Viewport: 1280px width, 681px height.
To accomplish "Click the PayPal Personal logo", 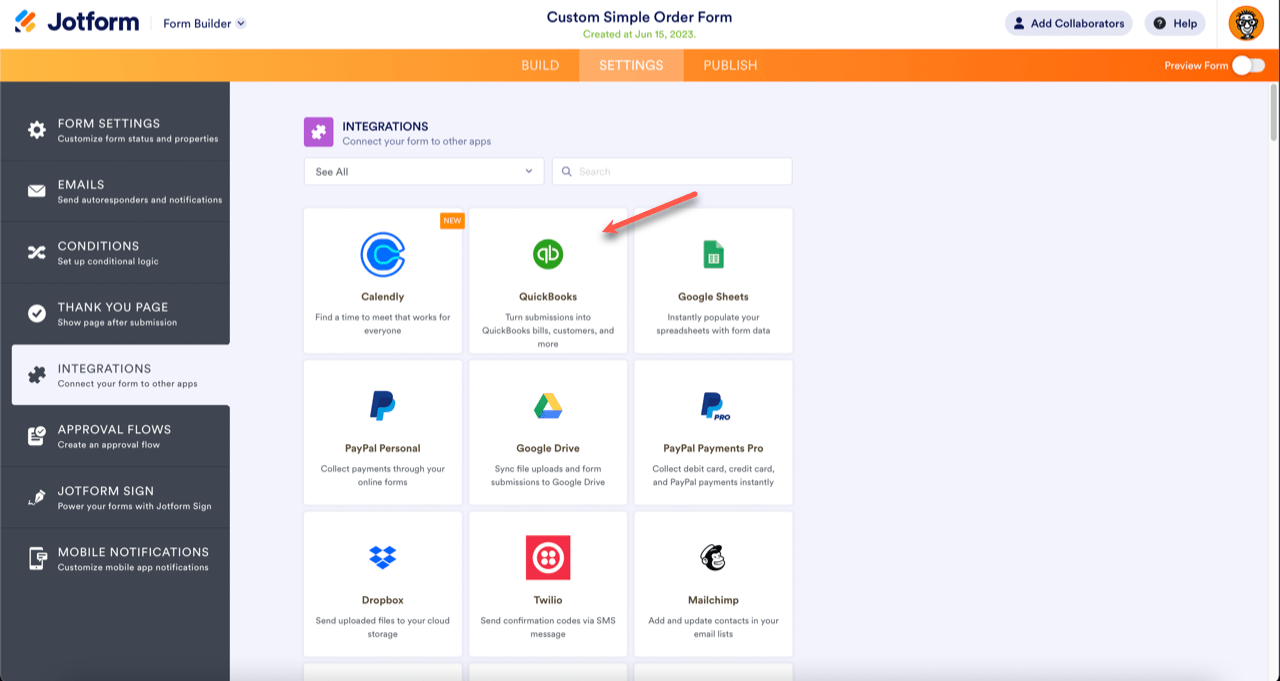I will [x=383, y=406].
